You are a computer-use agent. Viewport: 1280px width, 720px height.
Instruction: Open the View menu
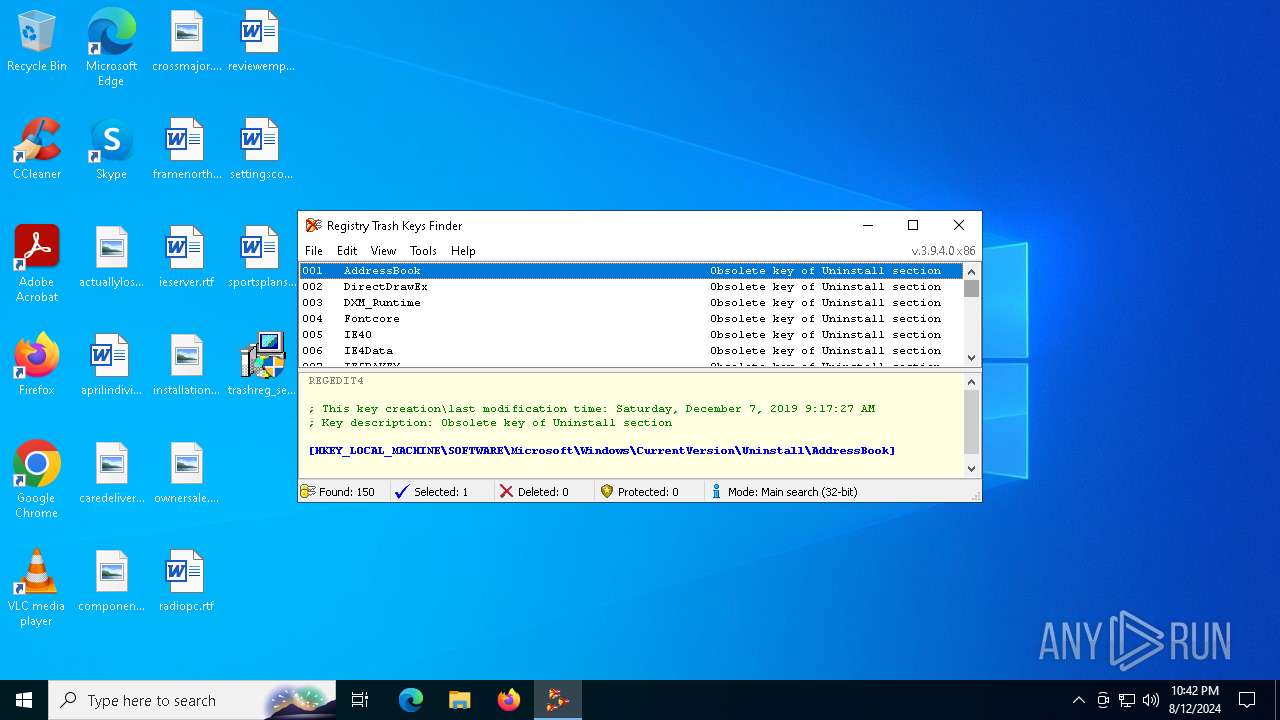coord(383,251)
